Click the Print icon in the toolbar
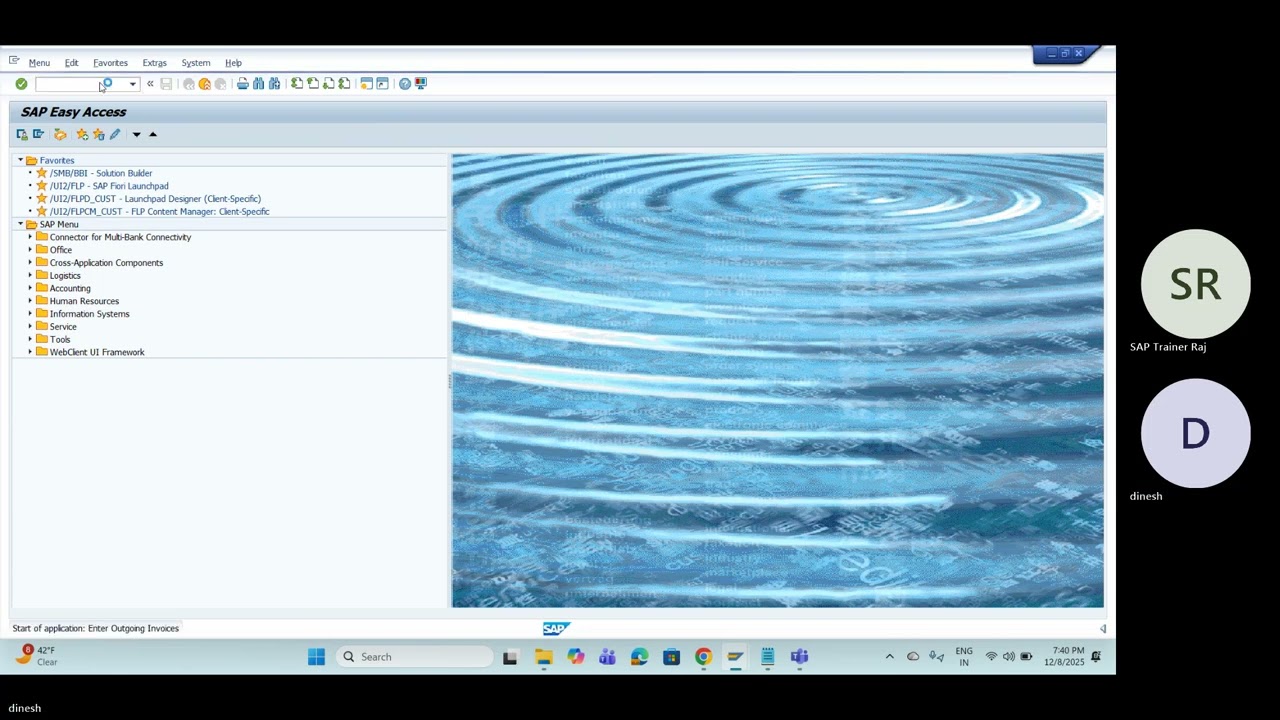 [x=242, y=84]
